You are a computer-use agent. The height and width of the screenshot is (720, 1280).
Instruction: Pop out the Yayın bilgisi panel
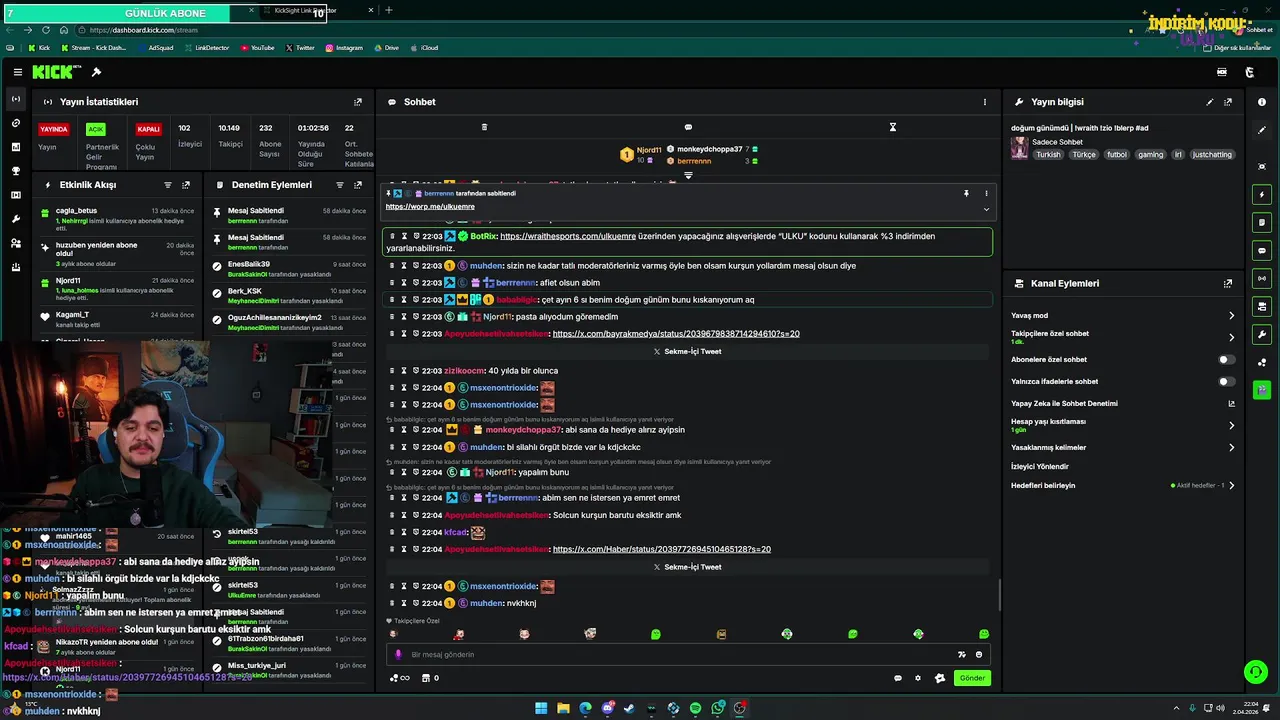(x=1228, y=102)
